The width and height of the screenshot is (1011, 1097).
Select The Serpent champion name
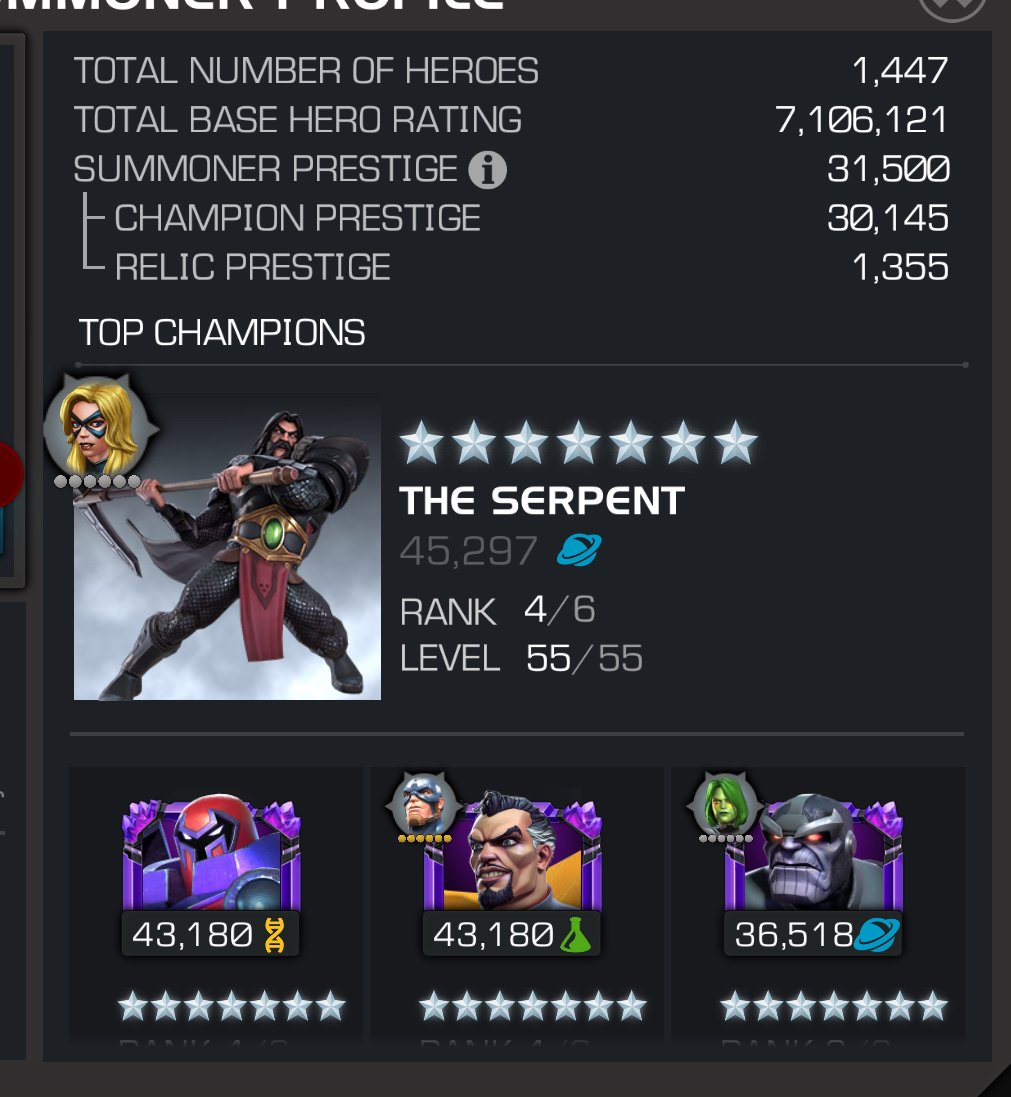[542, 501]
